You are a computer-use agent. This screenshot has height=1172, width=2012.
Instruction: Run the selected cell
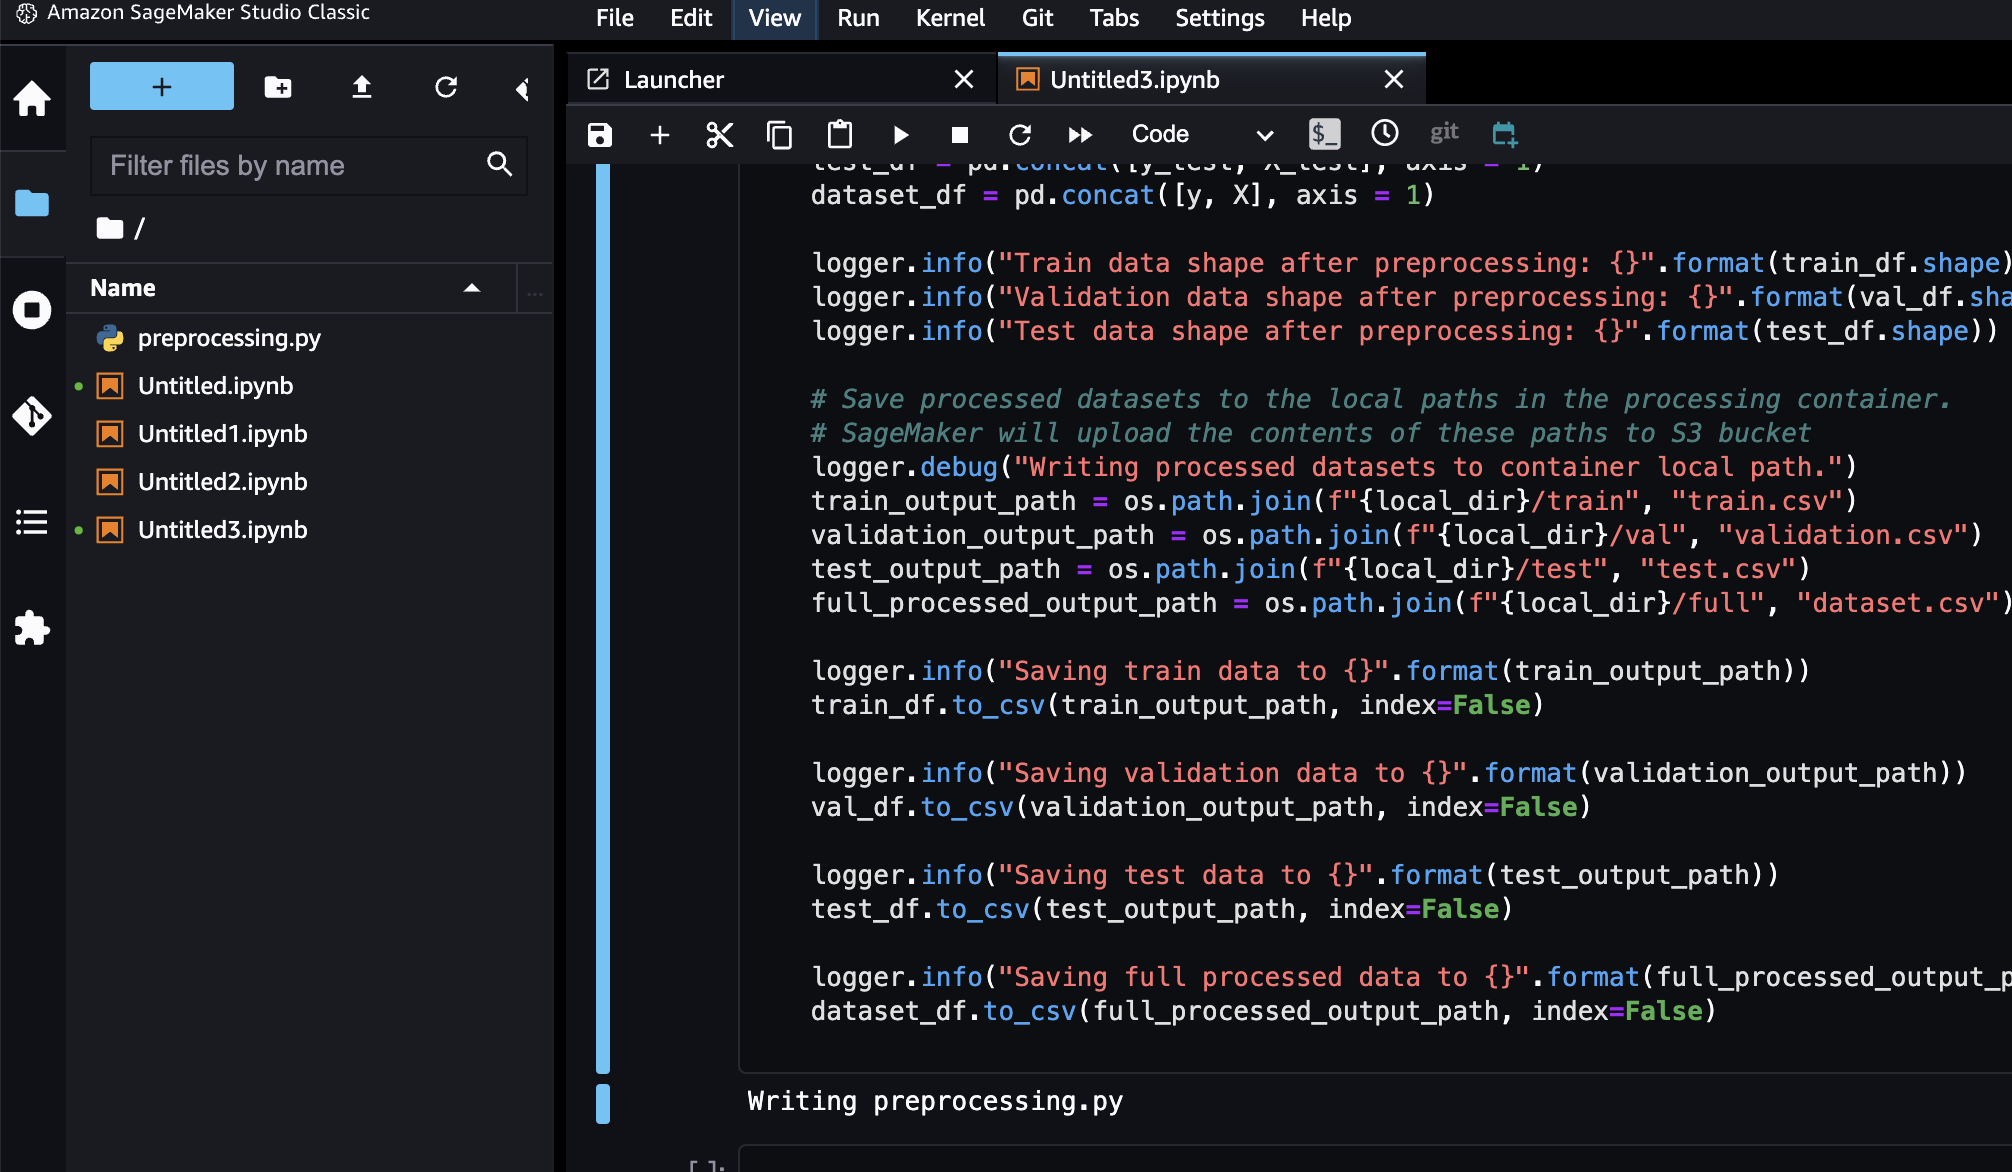point(900,135)
